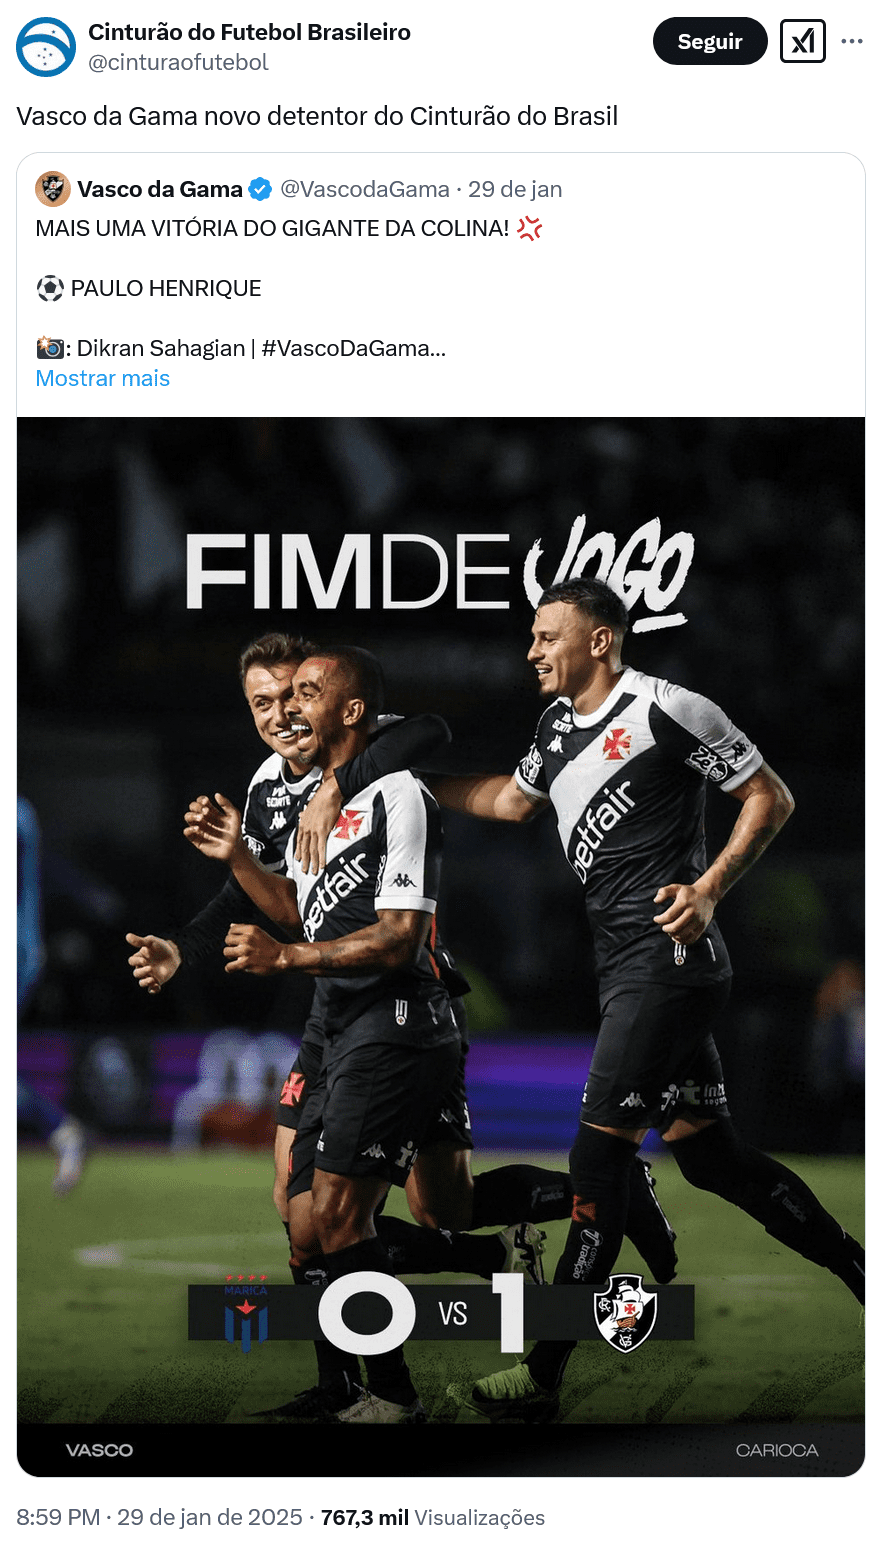Open the FIM DE JOGO match image

click(441, 946)
